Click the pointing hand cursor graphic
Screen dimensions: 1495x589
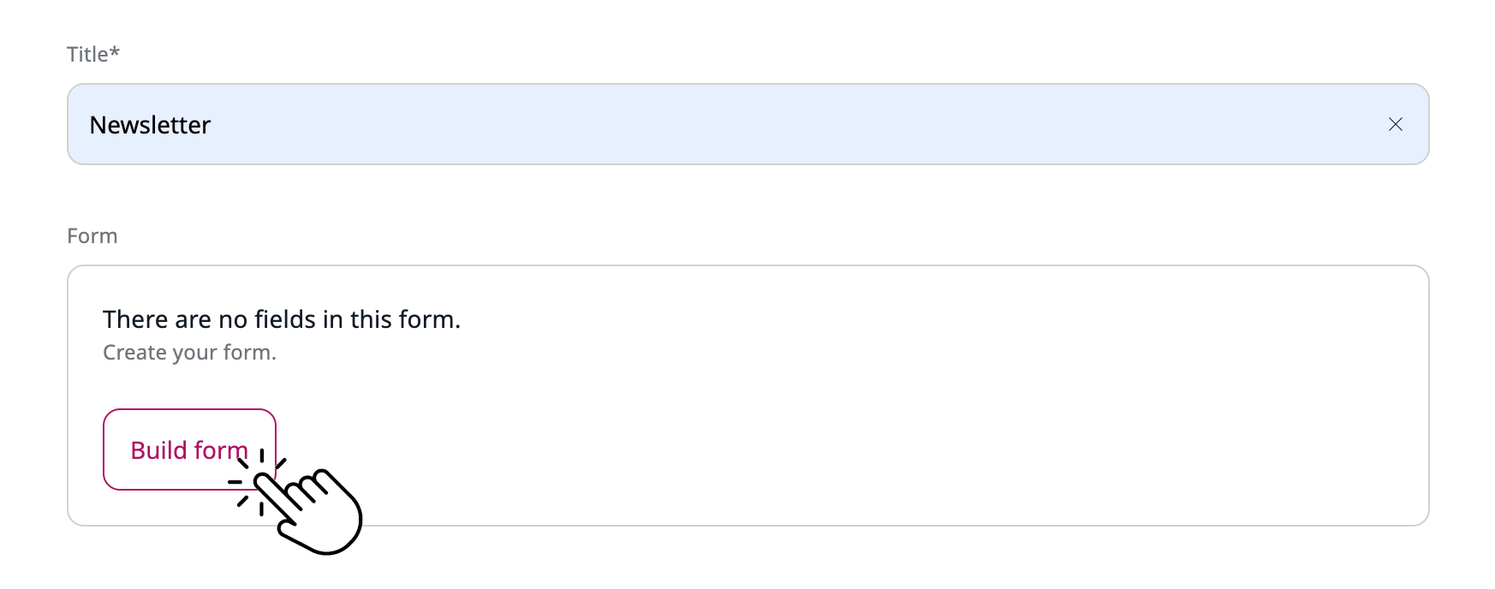(x=320, y=510)
